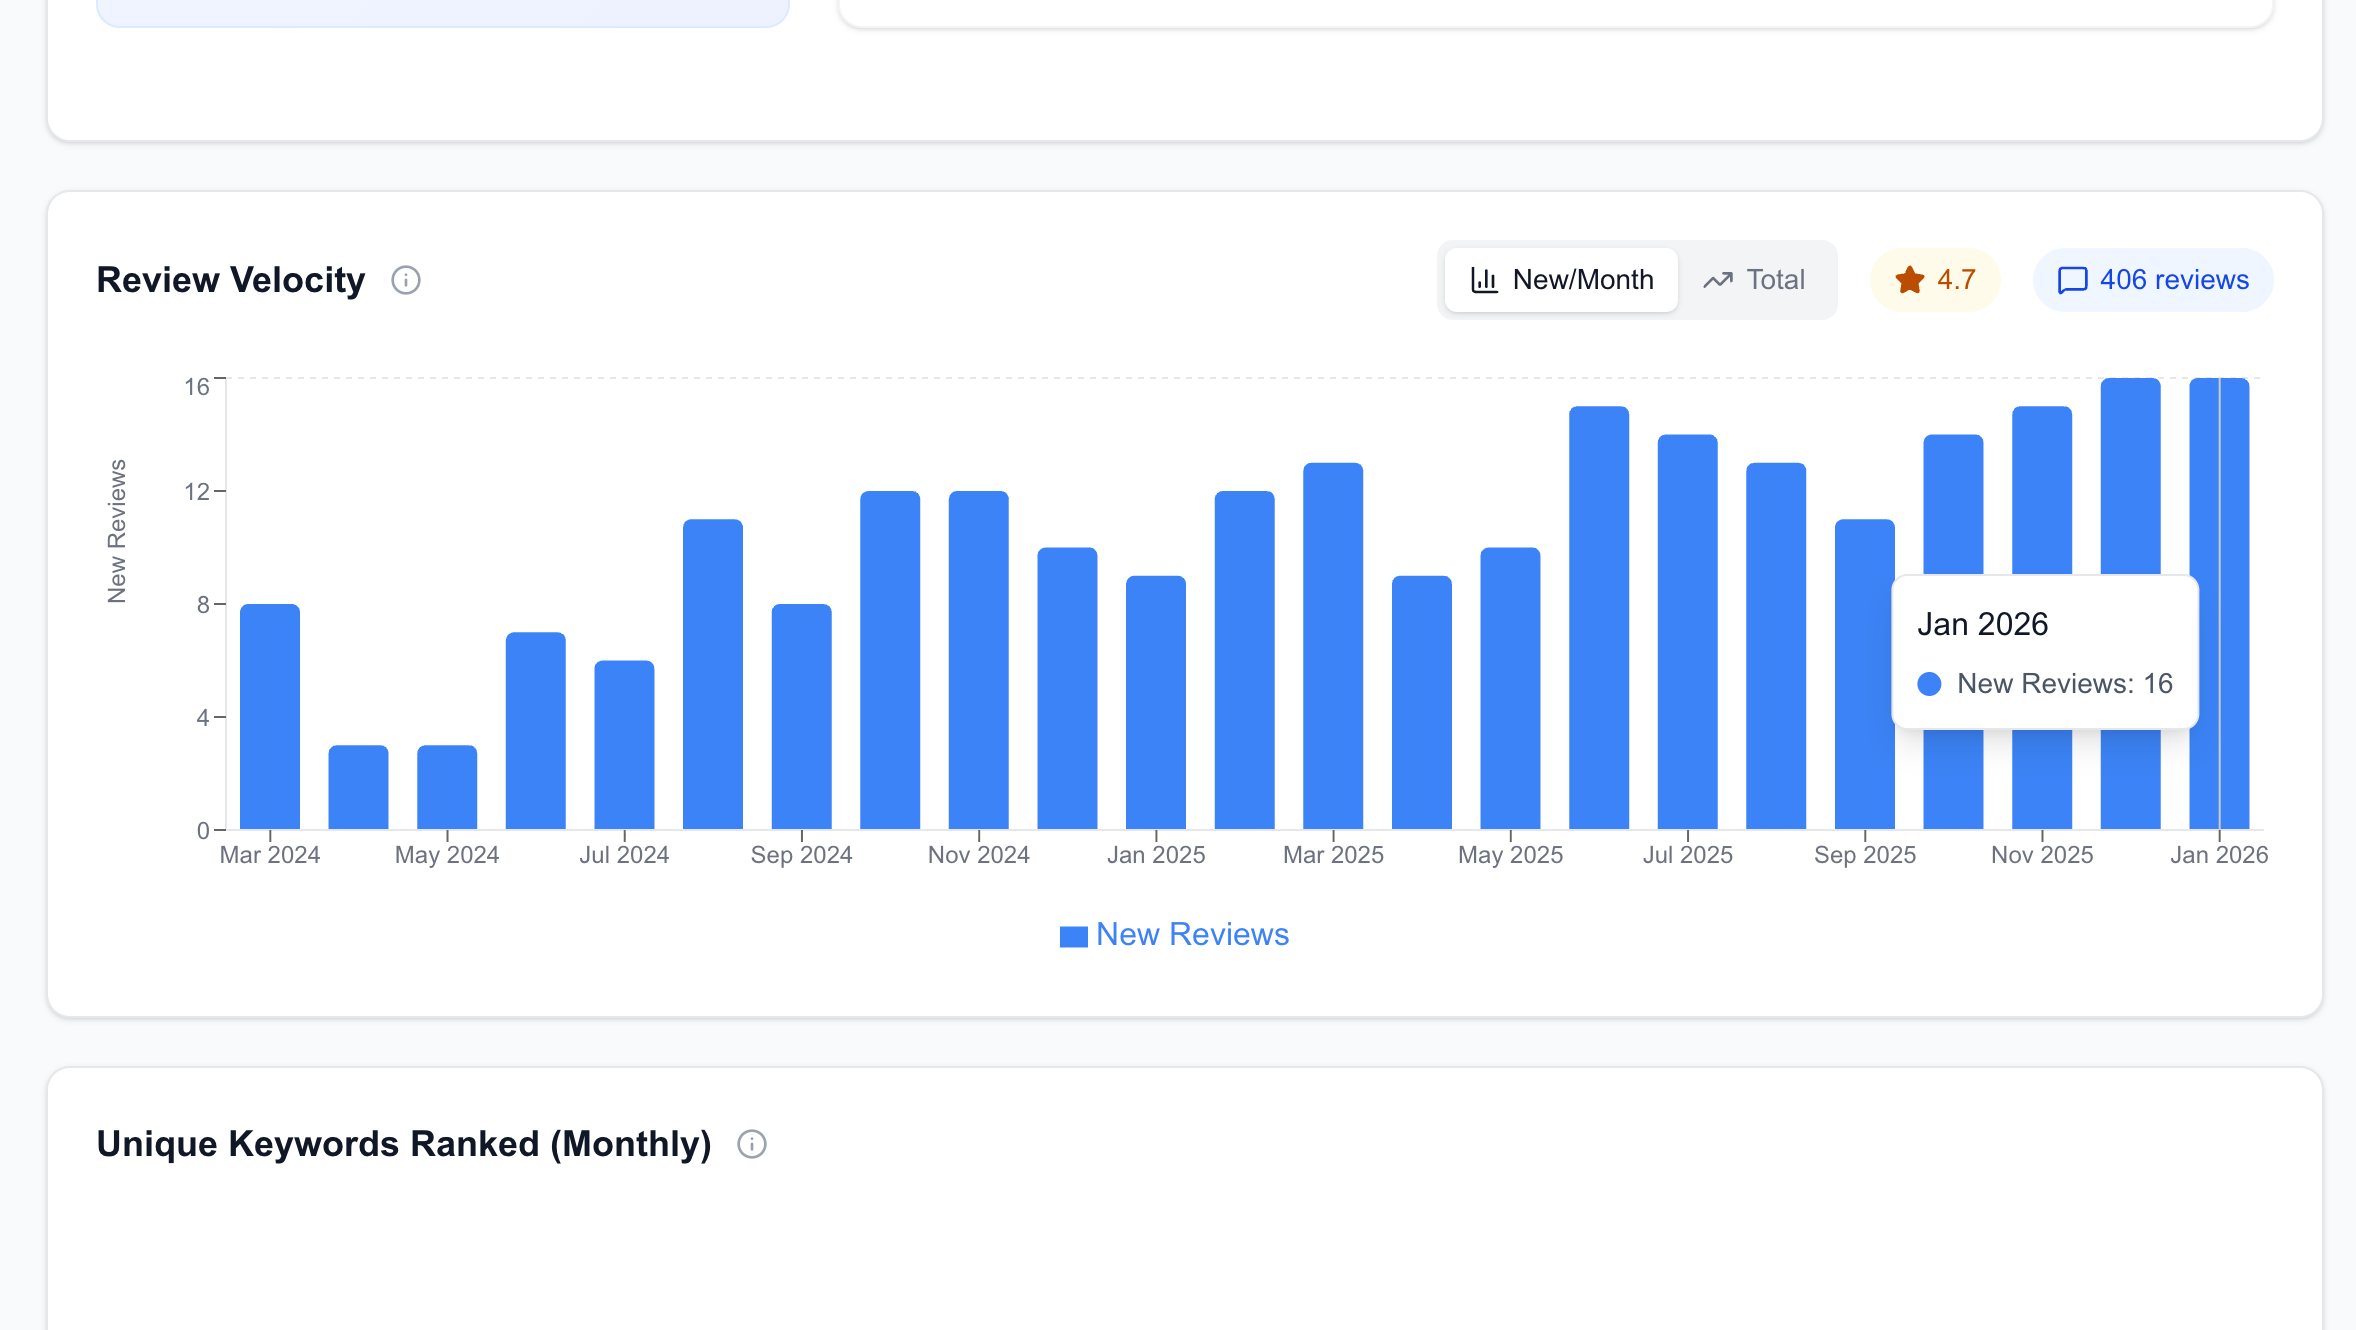Click the Jan 2025 bar
2356x1330 pixels.
pyautogui.click(x=1156, y=702)
